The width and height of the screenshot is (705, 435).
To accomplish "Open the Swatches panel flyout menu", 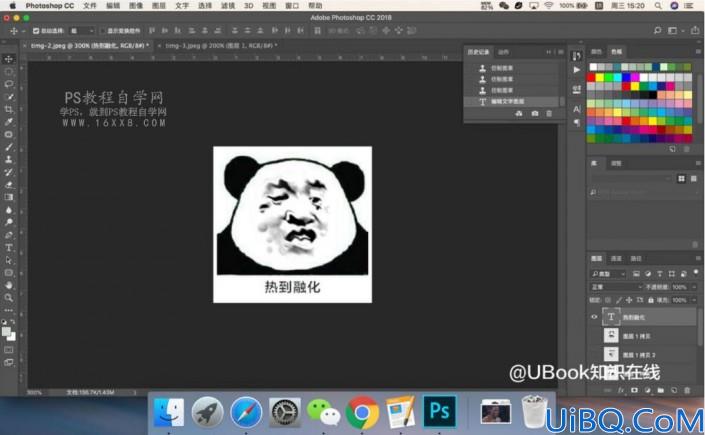I will (x=698, y=52).
